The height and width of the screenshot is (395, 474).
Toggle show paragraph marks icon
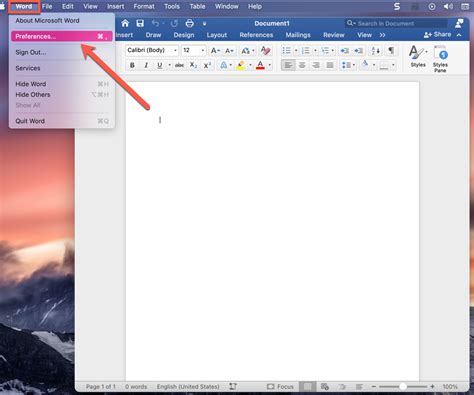point(391,50)
